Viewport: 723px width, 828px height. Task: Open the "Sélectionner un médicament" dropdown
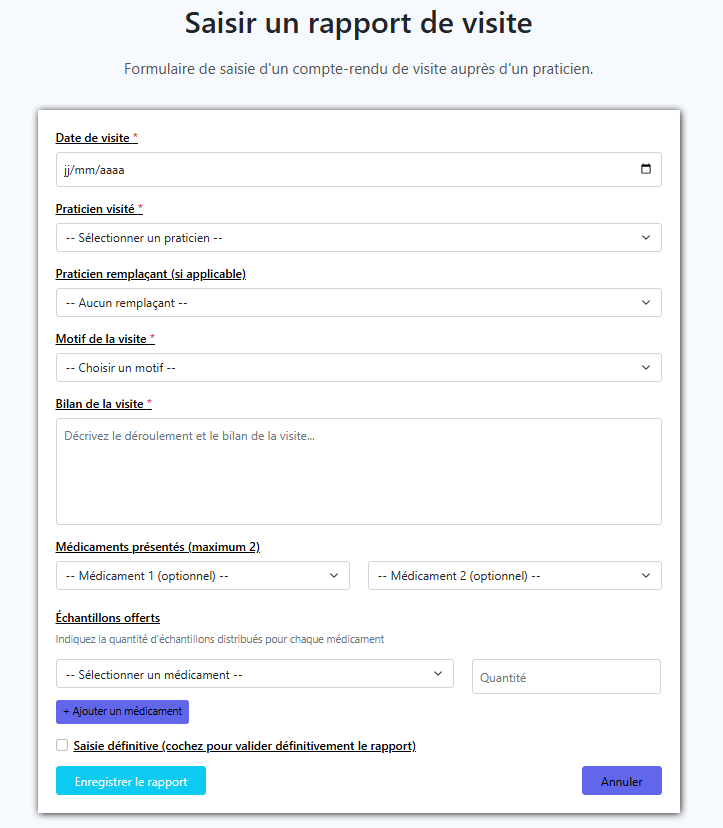[255, 674]
